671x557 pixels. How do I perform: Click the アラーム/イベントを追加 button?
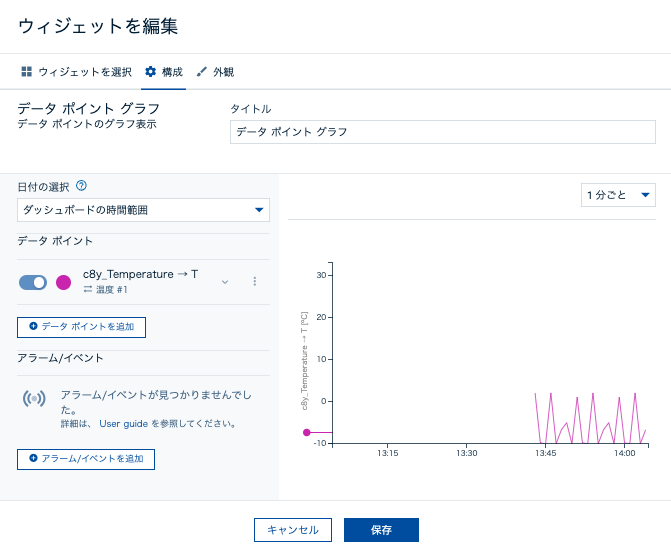coord(86,459)
